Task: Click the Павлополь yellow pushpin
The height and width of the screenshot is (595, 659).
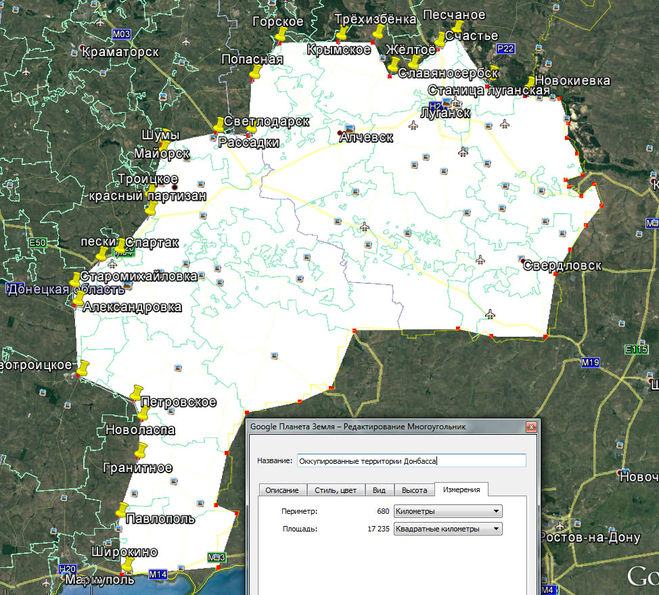Action: (x=123, y=508)
